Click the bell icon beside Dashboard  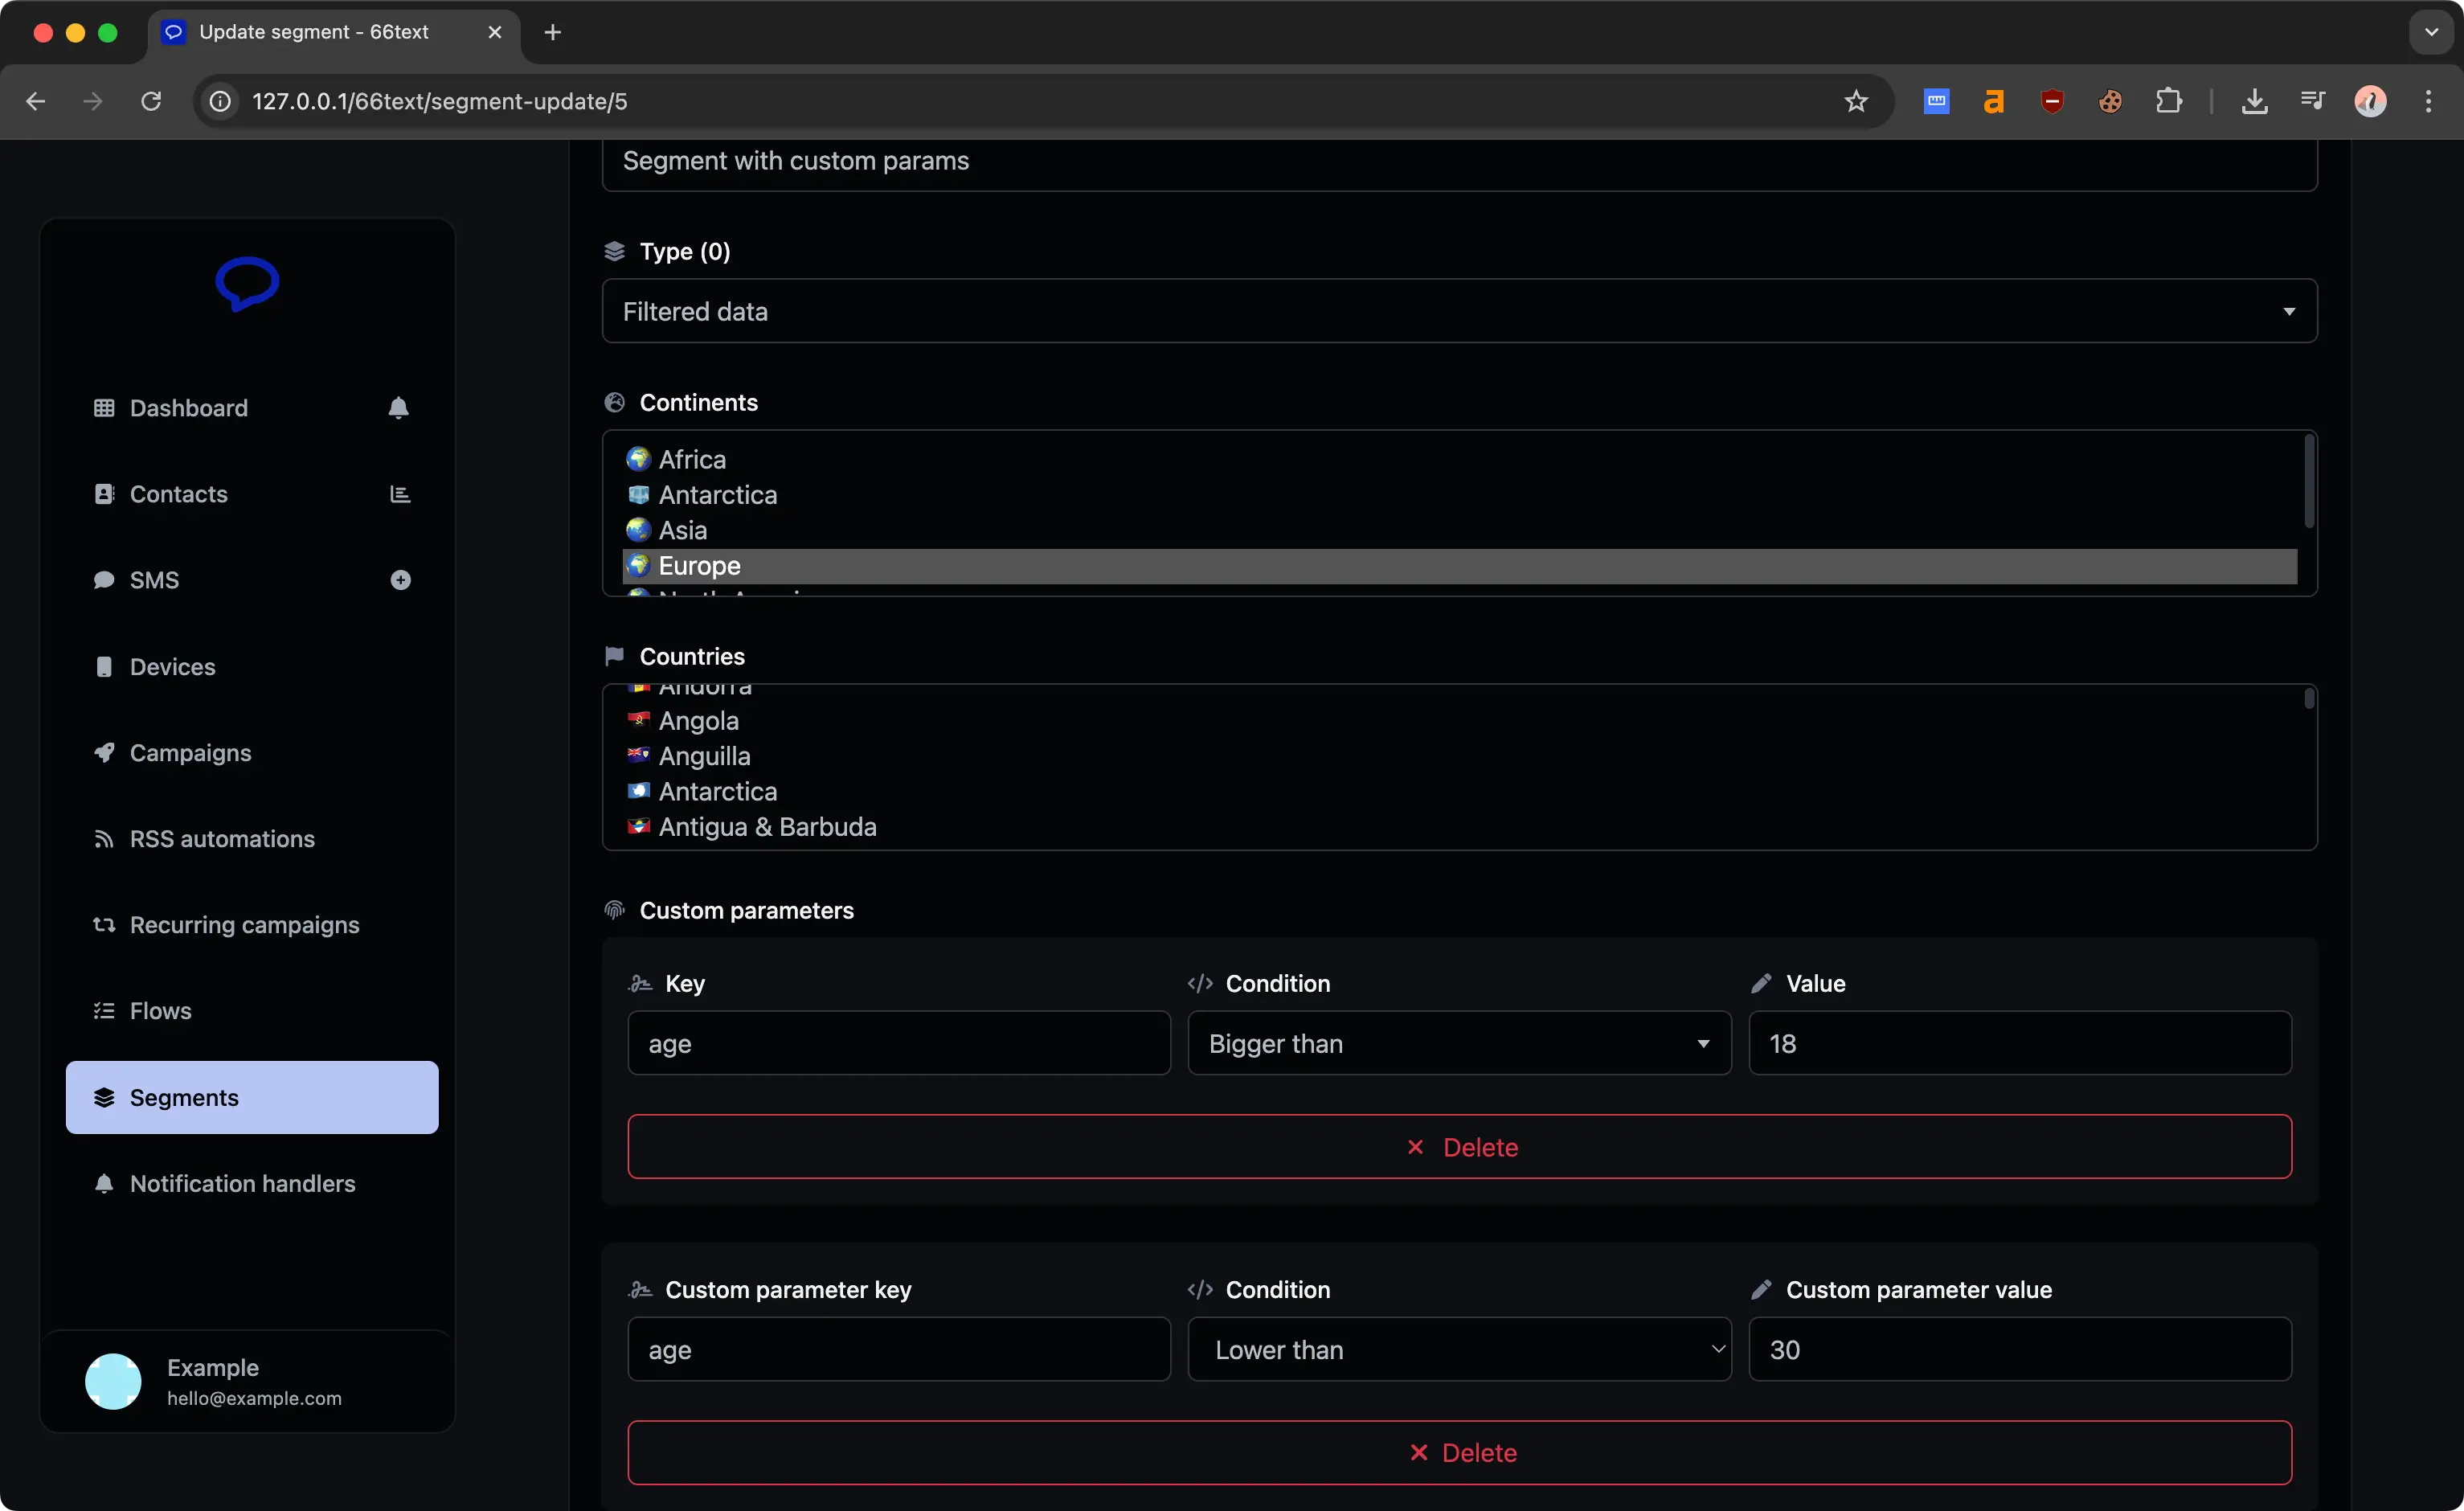click(399, 407)
